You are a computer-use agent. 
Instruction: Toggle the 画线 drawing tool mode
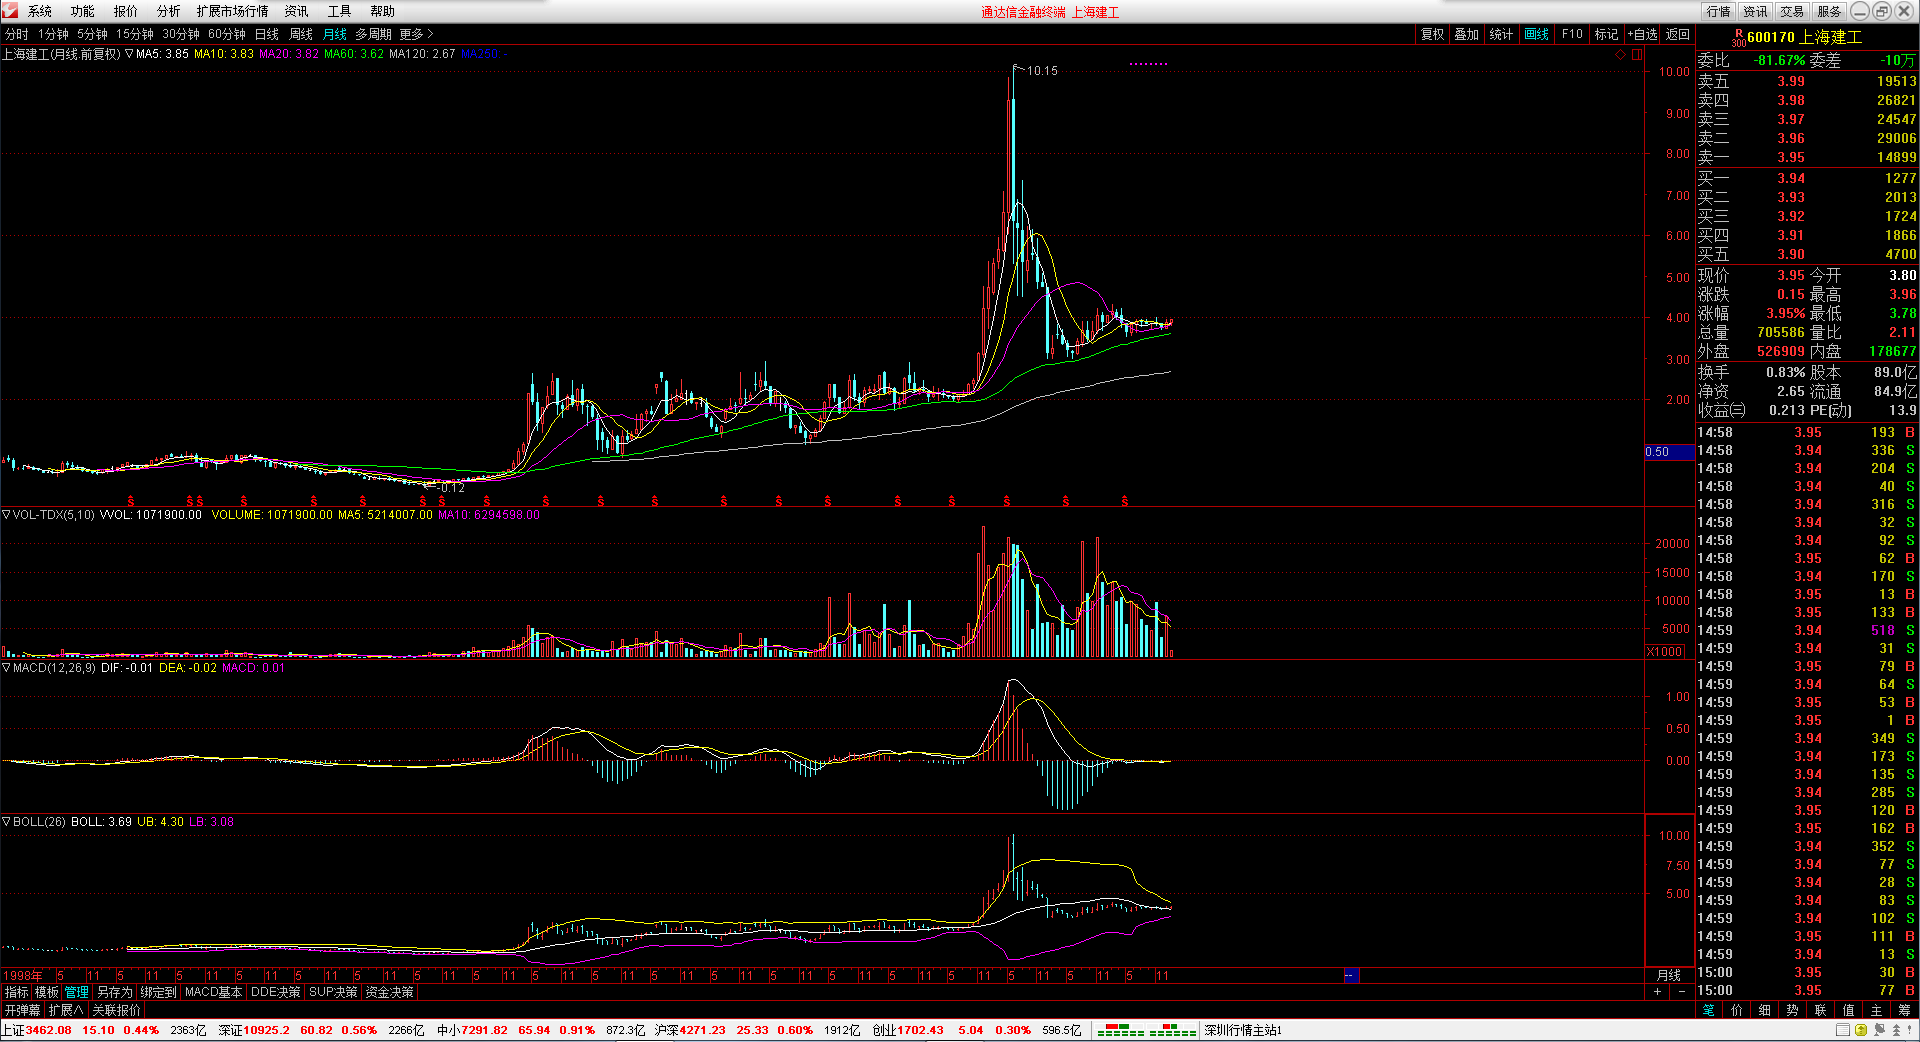pyautogui.click(x=1536, y=34)
